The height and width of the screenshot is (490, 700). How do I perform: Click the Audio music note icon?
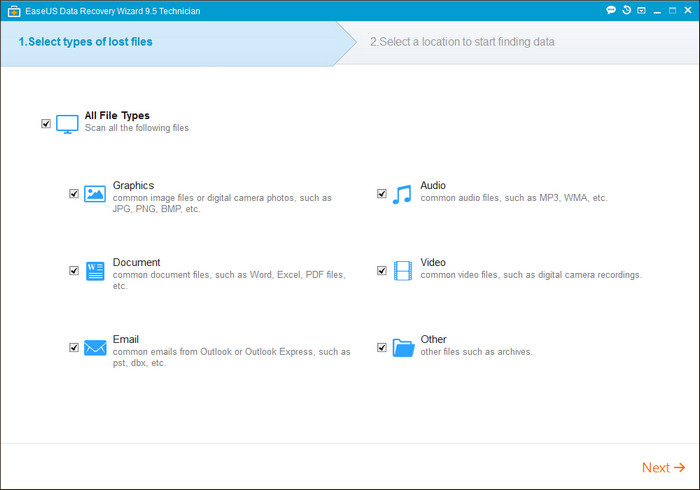click(x=402, y=194)
